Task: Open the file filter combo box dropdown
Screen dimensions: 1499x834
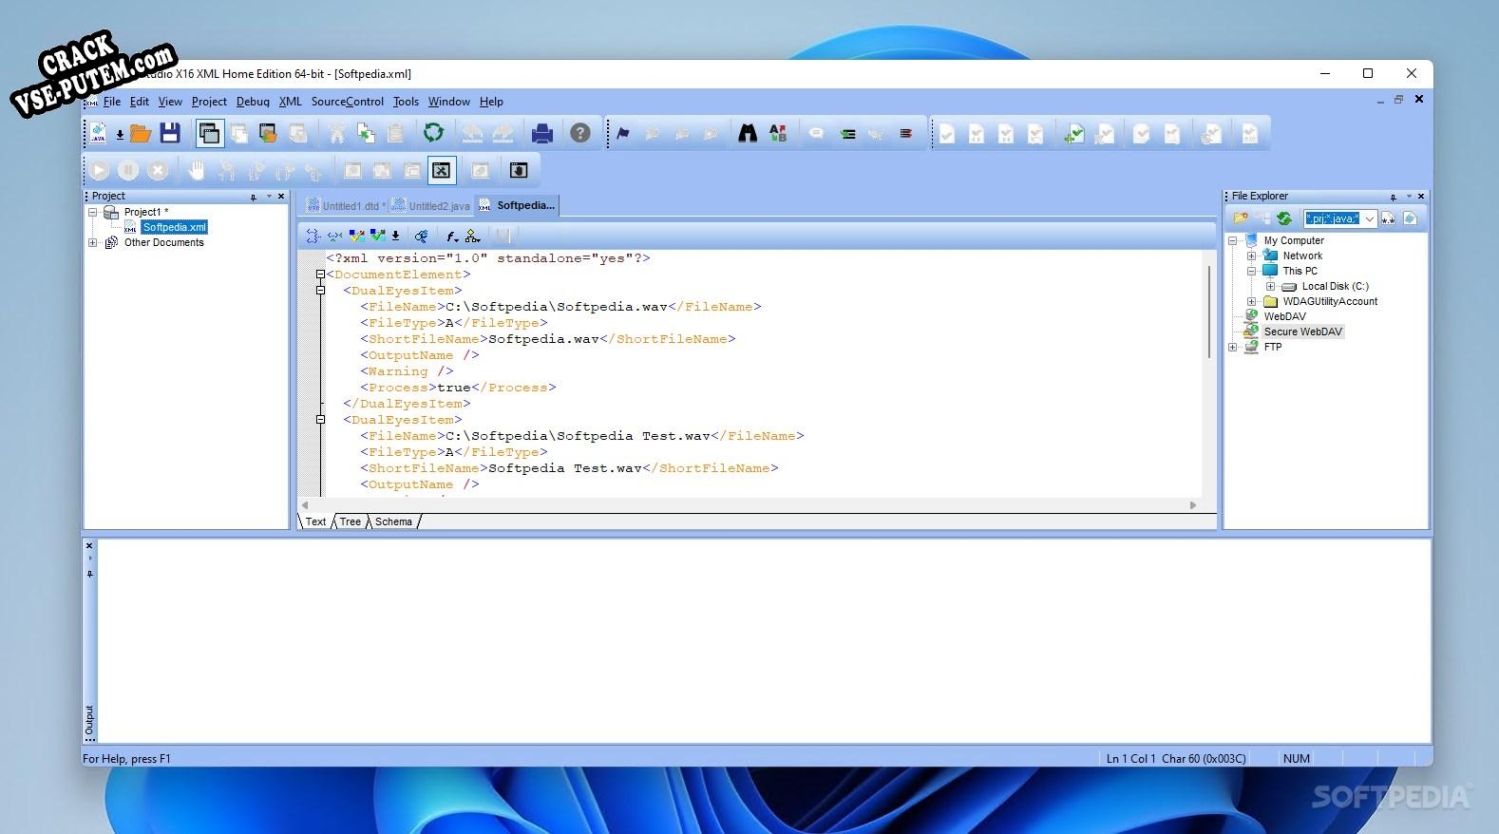Action: [1369, 219]
